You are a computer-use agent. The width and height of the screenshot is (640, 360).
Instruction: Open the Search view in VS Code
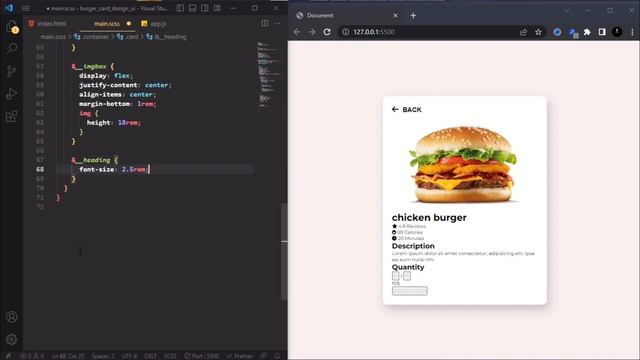click(11, 49)
